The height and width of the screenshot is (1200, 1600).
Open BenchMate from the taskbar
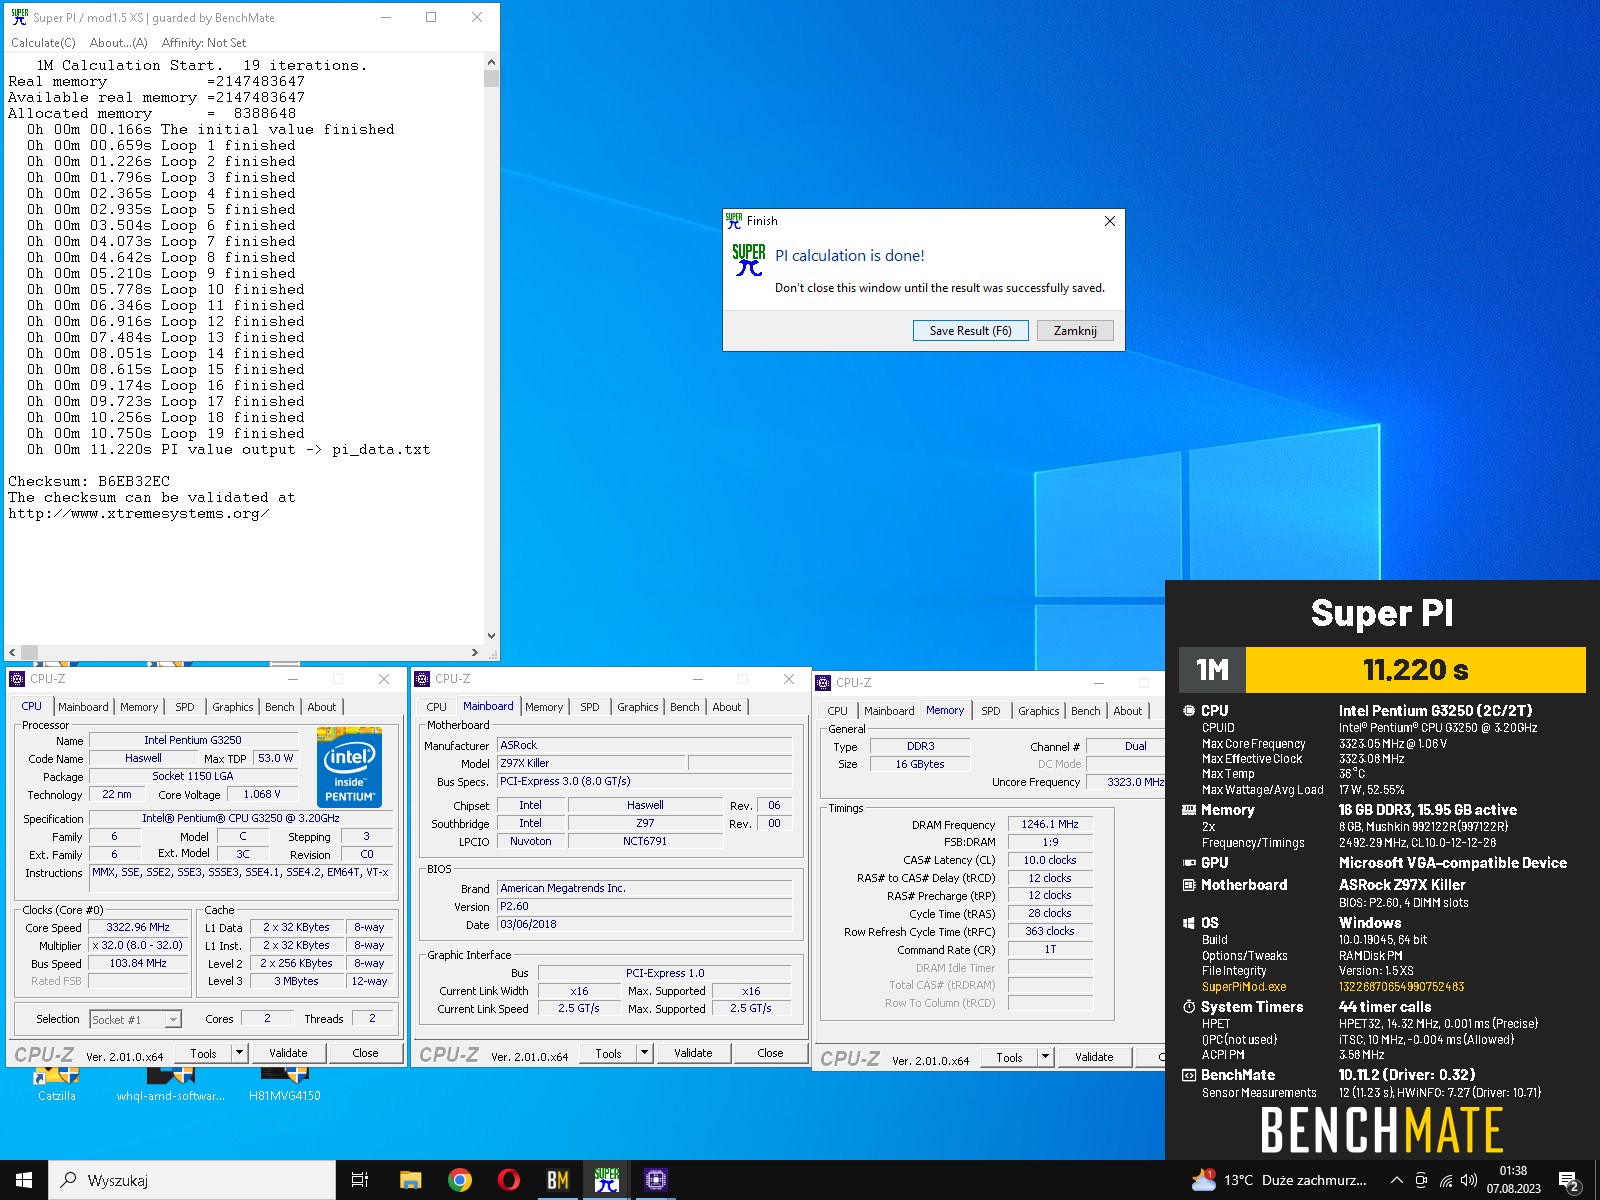click(557, 1180)
